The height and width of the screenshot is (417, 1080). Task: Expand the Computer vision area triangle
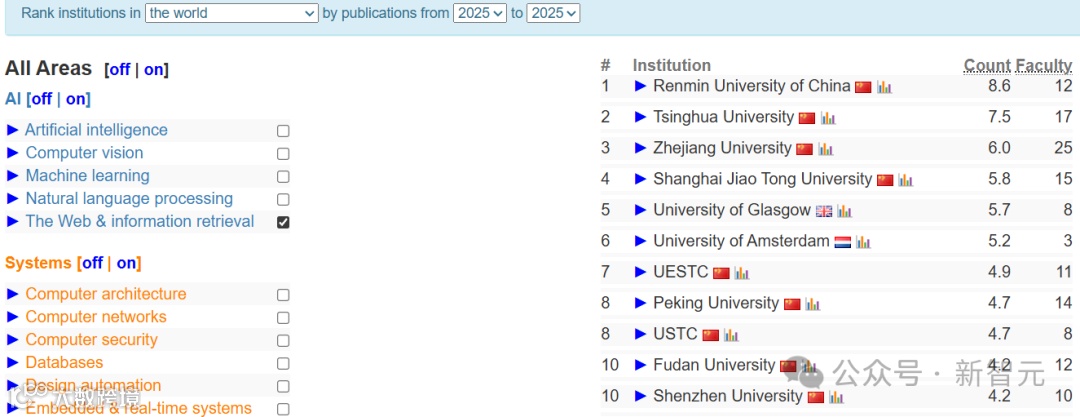[x=12, y=153]
